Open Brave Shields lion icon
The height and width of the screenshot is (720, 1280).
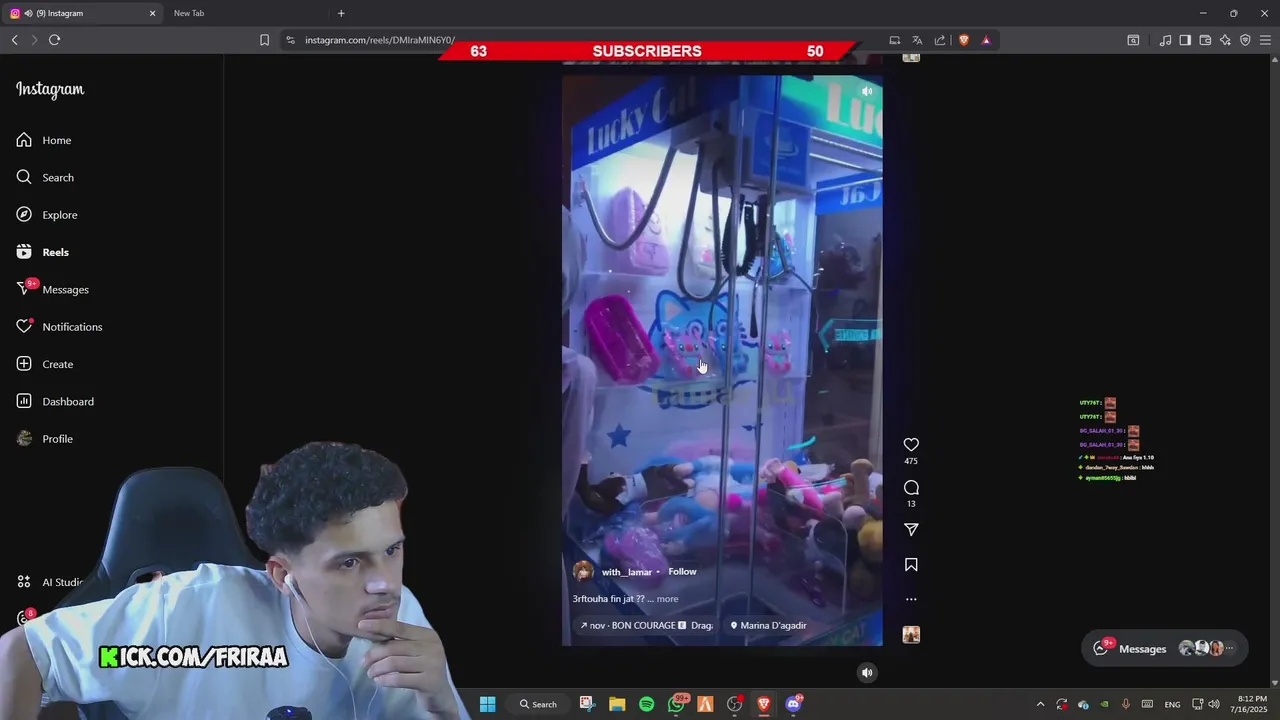964,40
